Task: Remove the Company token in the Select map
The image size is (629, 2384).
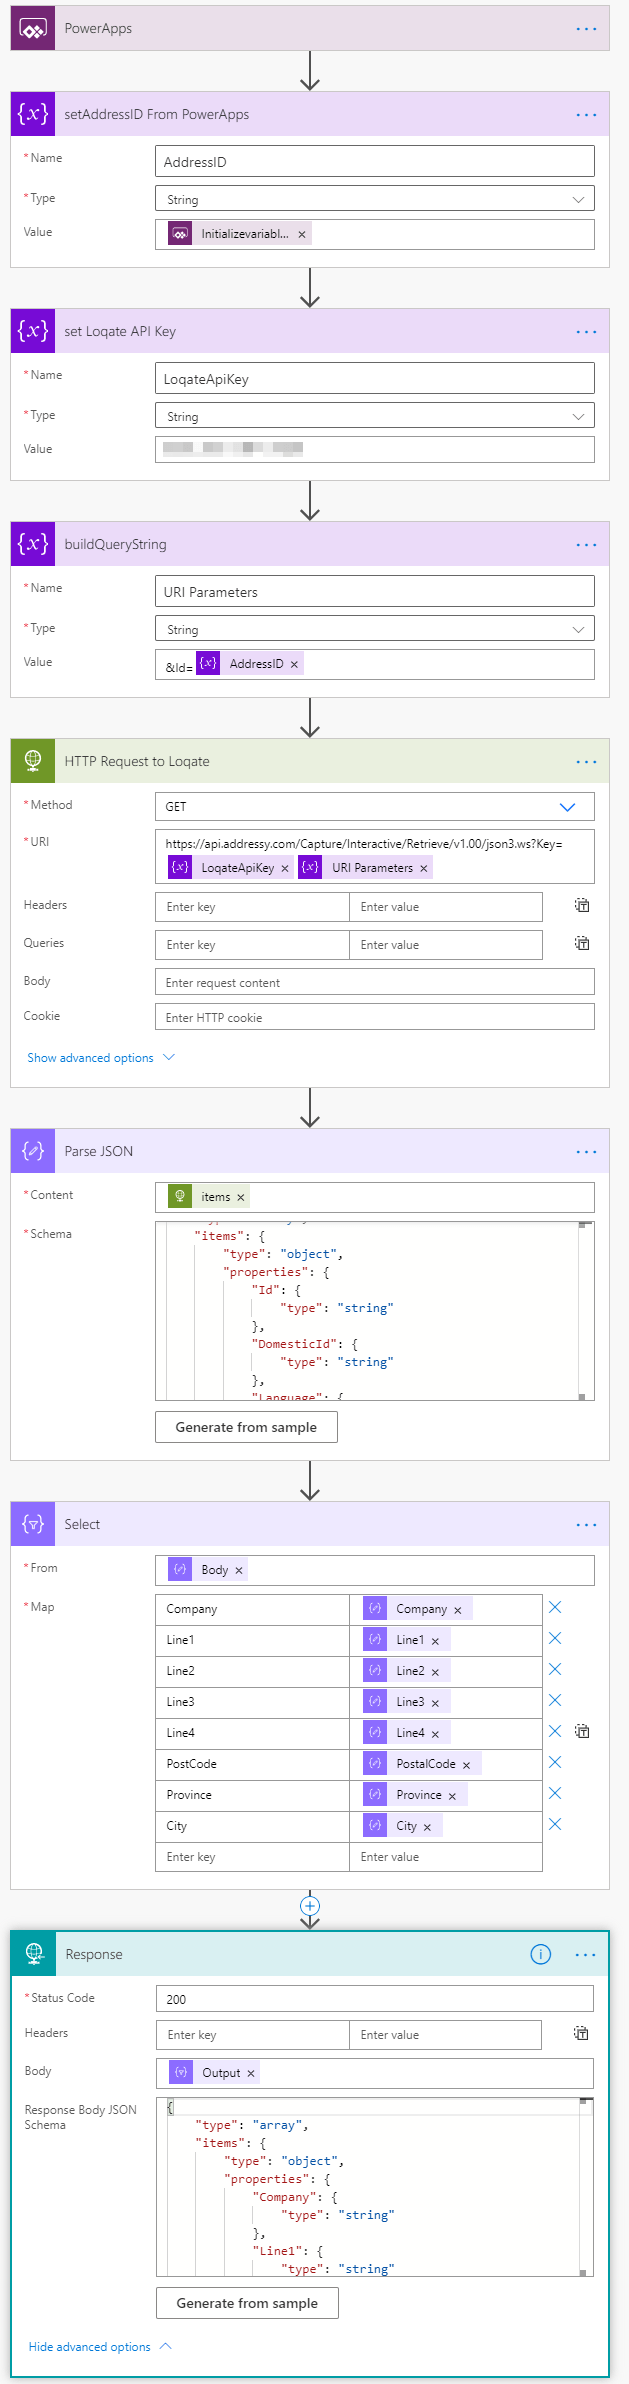Action: pos(459,1608)
